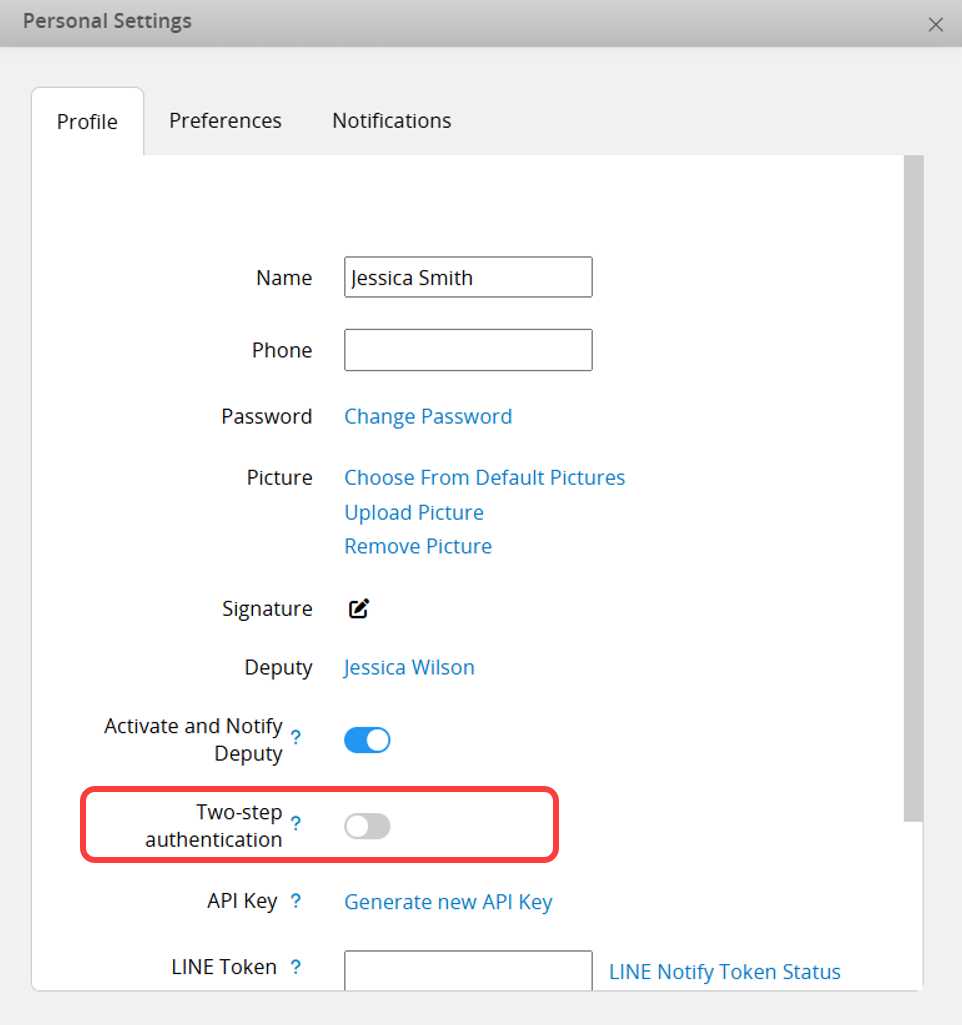Image resolution: width=962 pixels, height=1025 pixels.
Task: Click the API Key help question mark
Action: click(x=296, y=901)
